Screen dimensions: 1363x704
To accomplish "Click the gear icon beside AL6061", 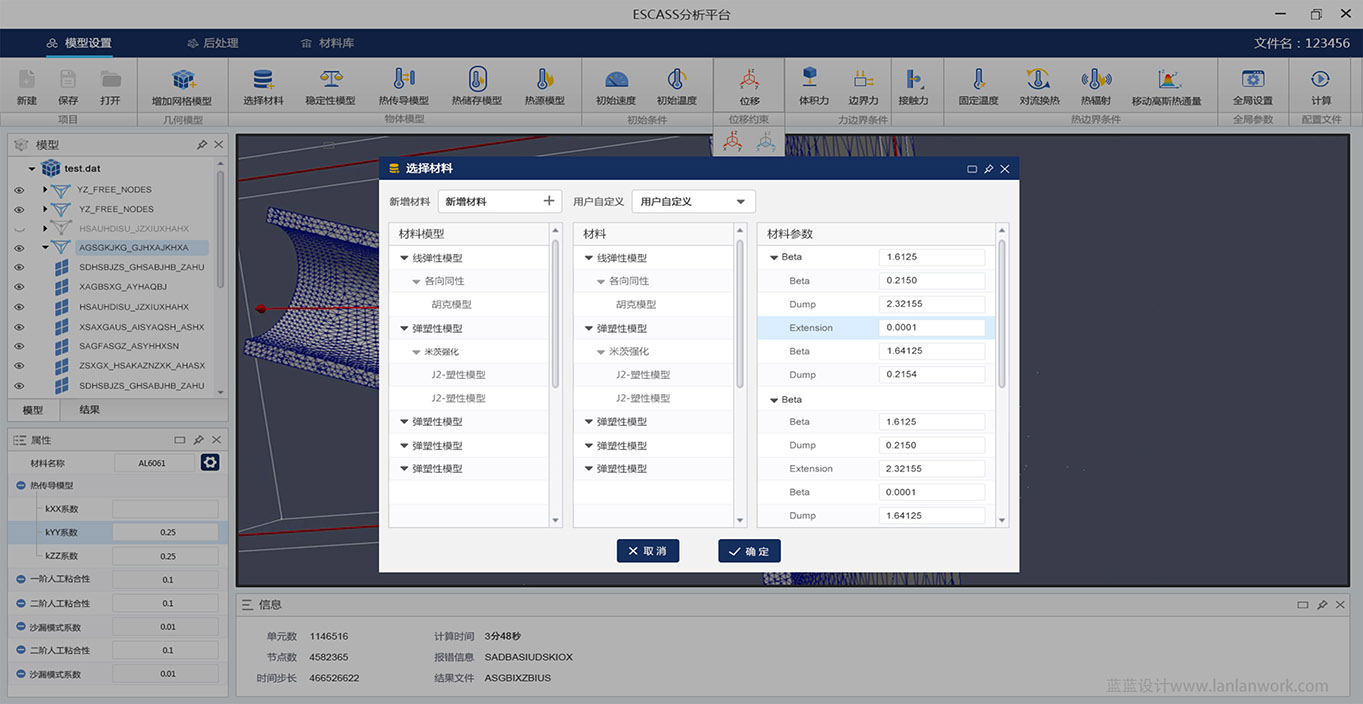I will tap(210, 462).
